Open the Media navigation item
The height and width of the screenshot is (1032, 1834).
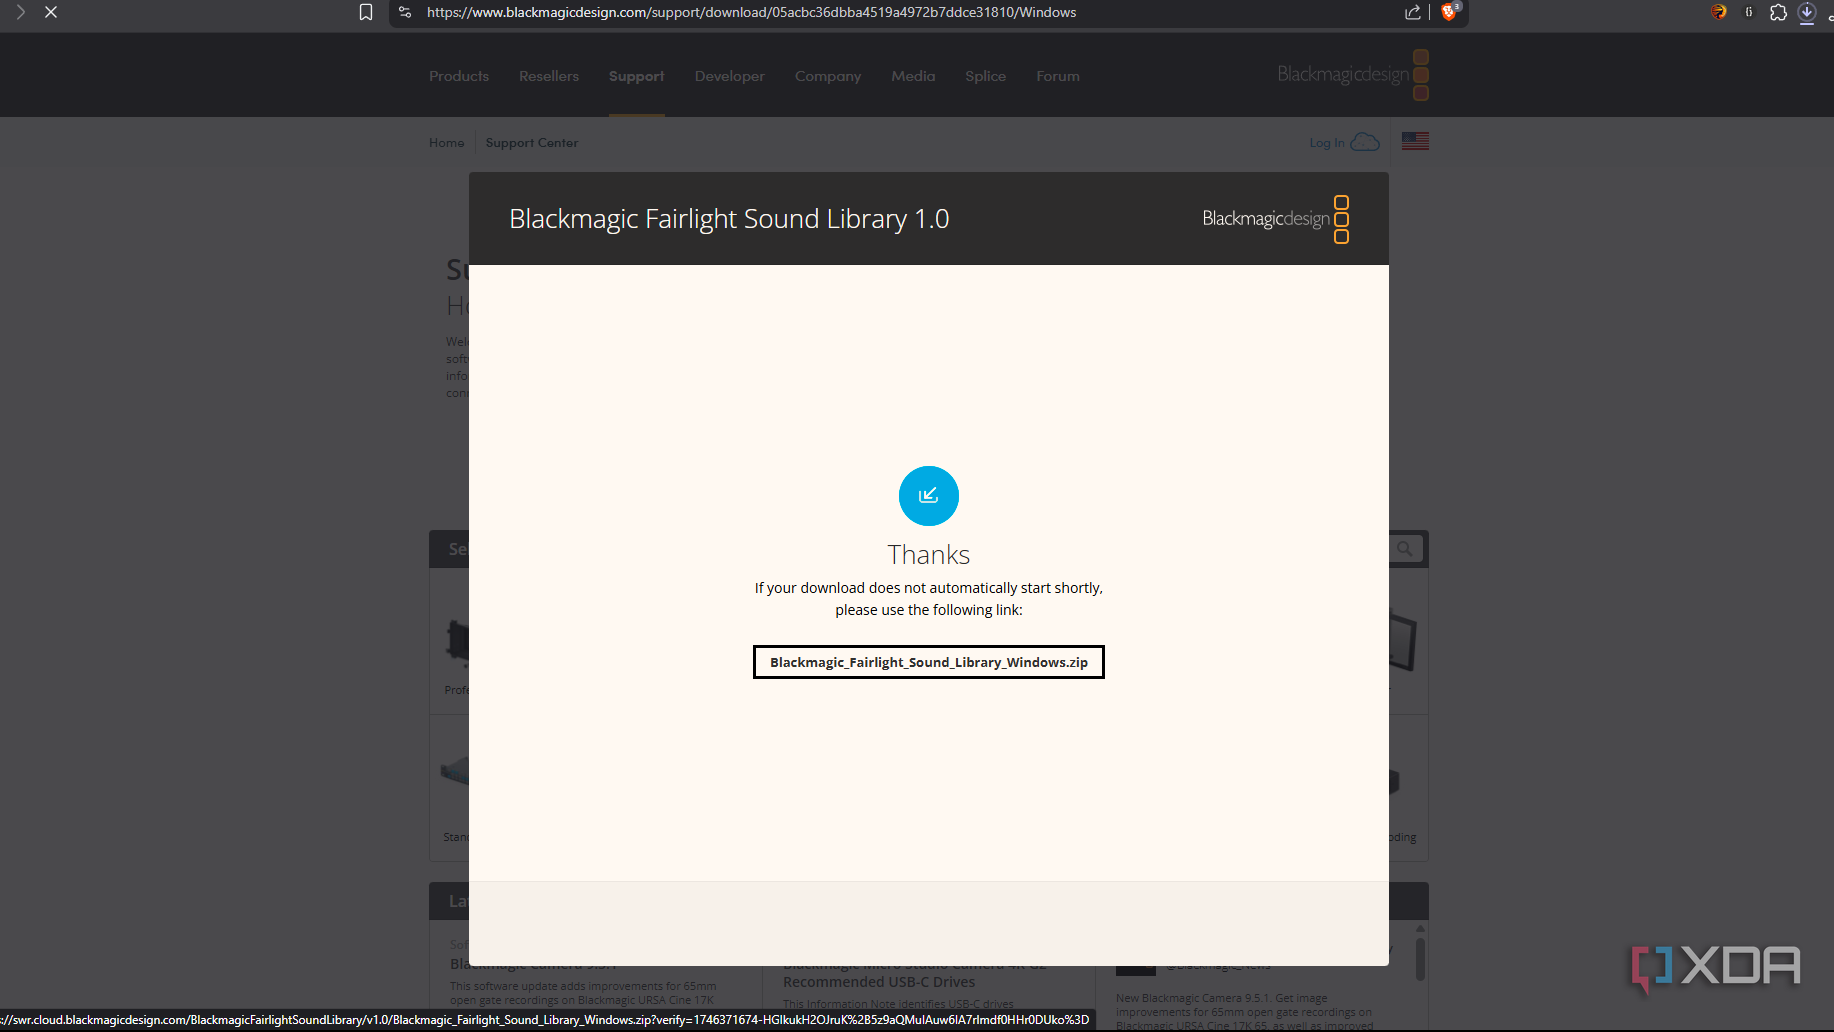coord(913,76)
